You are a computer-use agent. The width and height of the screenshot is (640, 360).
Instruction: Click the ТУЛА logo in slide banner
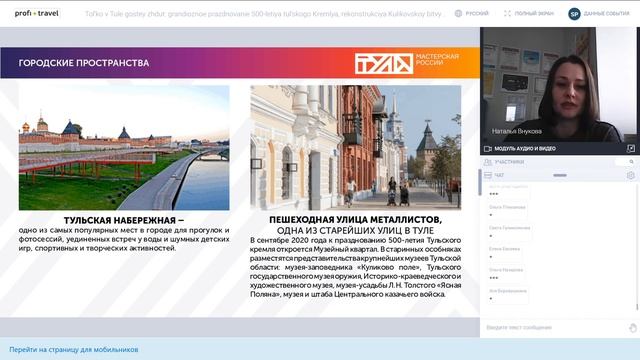pyautogui.click(x=384, y=64)
